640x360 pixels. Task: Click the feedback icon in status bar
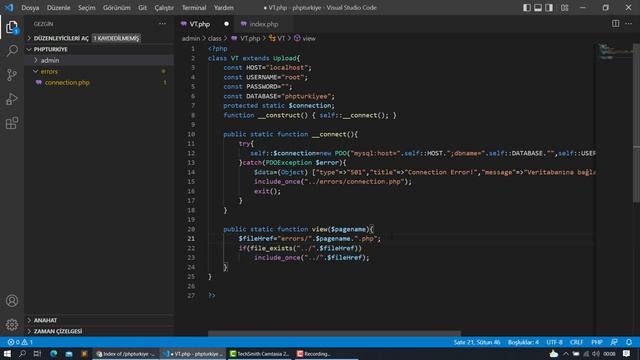coord(614,342)
